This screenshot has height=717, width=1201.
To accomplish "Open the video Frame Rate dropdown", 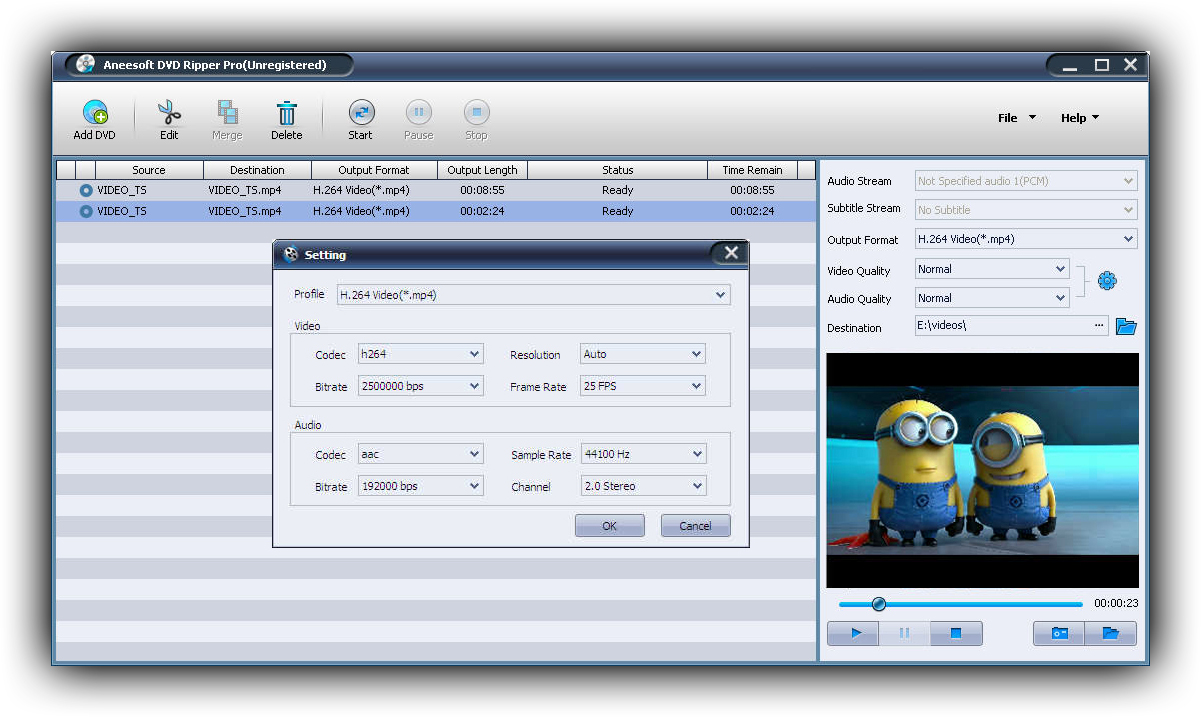I will click(x=696, y=386).
